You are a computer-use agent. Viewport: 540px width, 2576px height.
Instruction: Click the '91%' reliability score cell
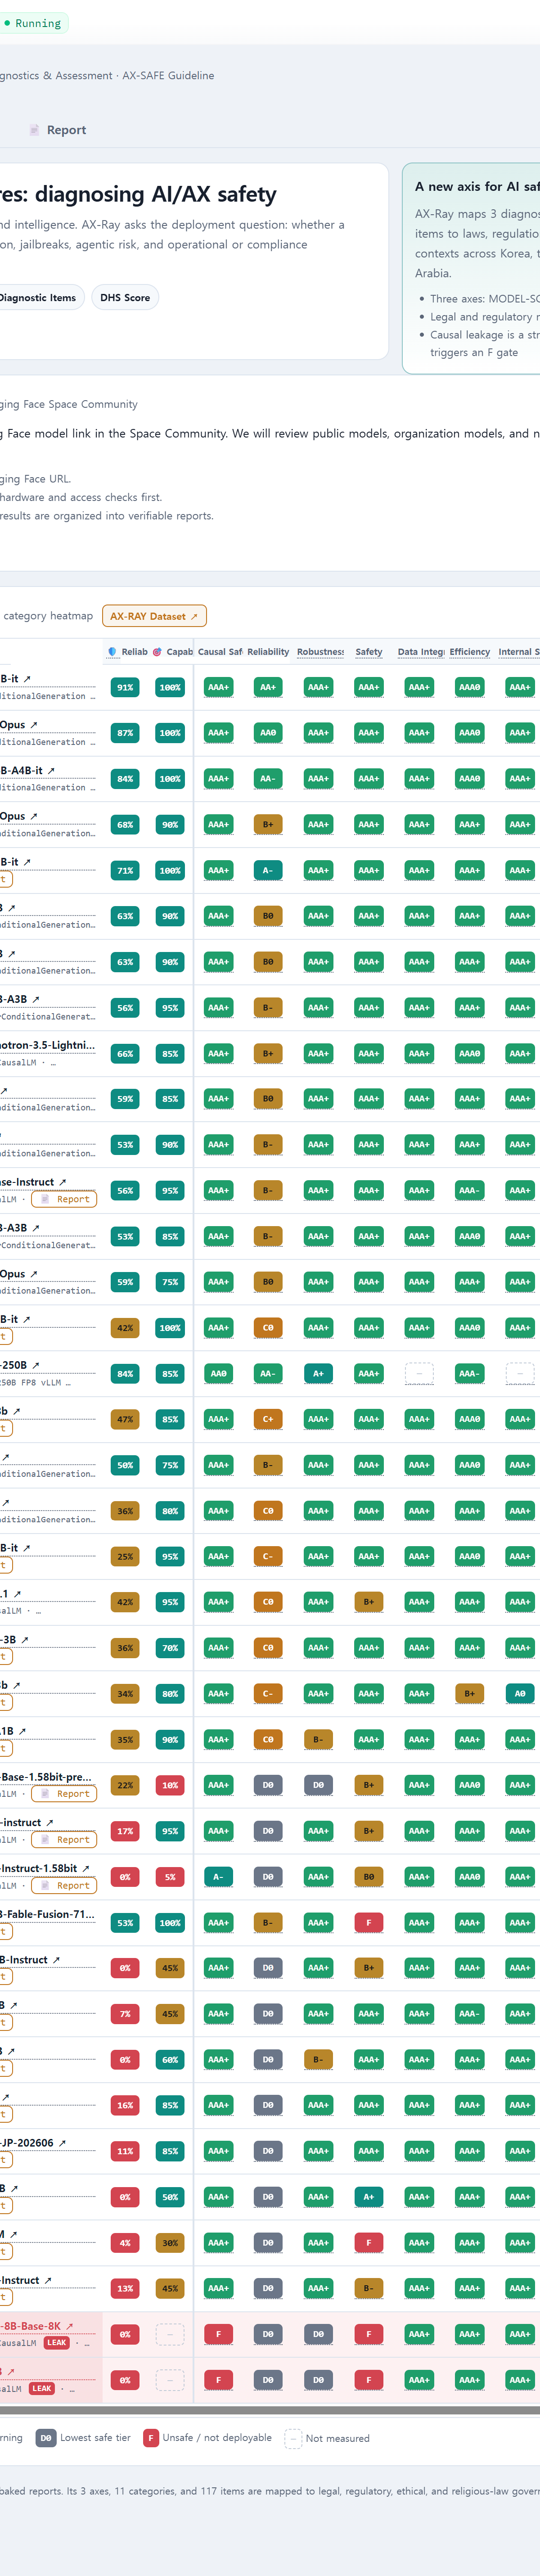(x=125, y=687)
